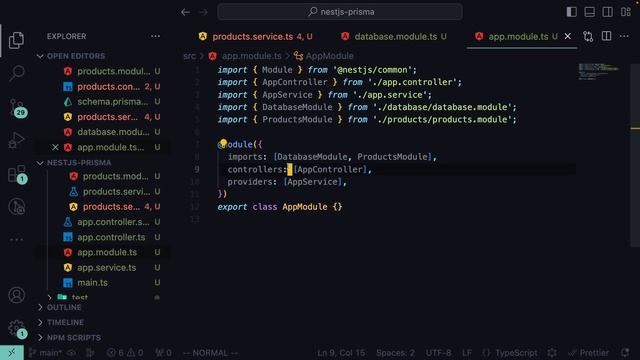The height and width of the screenshot is (360, 640).
Task: Click the lightbulb code action icon
Action: [223, 143]
